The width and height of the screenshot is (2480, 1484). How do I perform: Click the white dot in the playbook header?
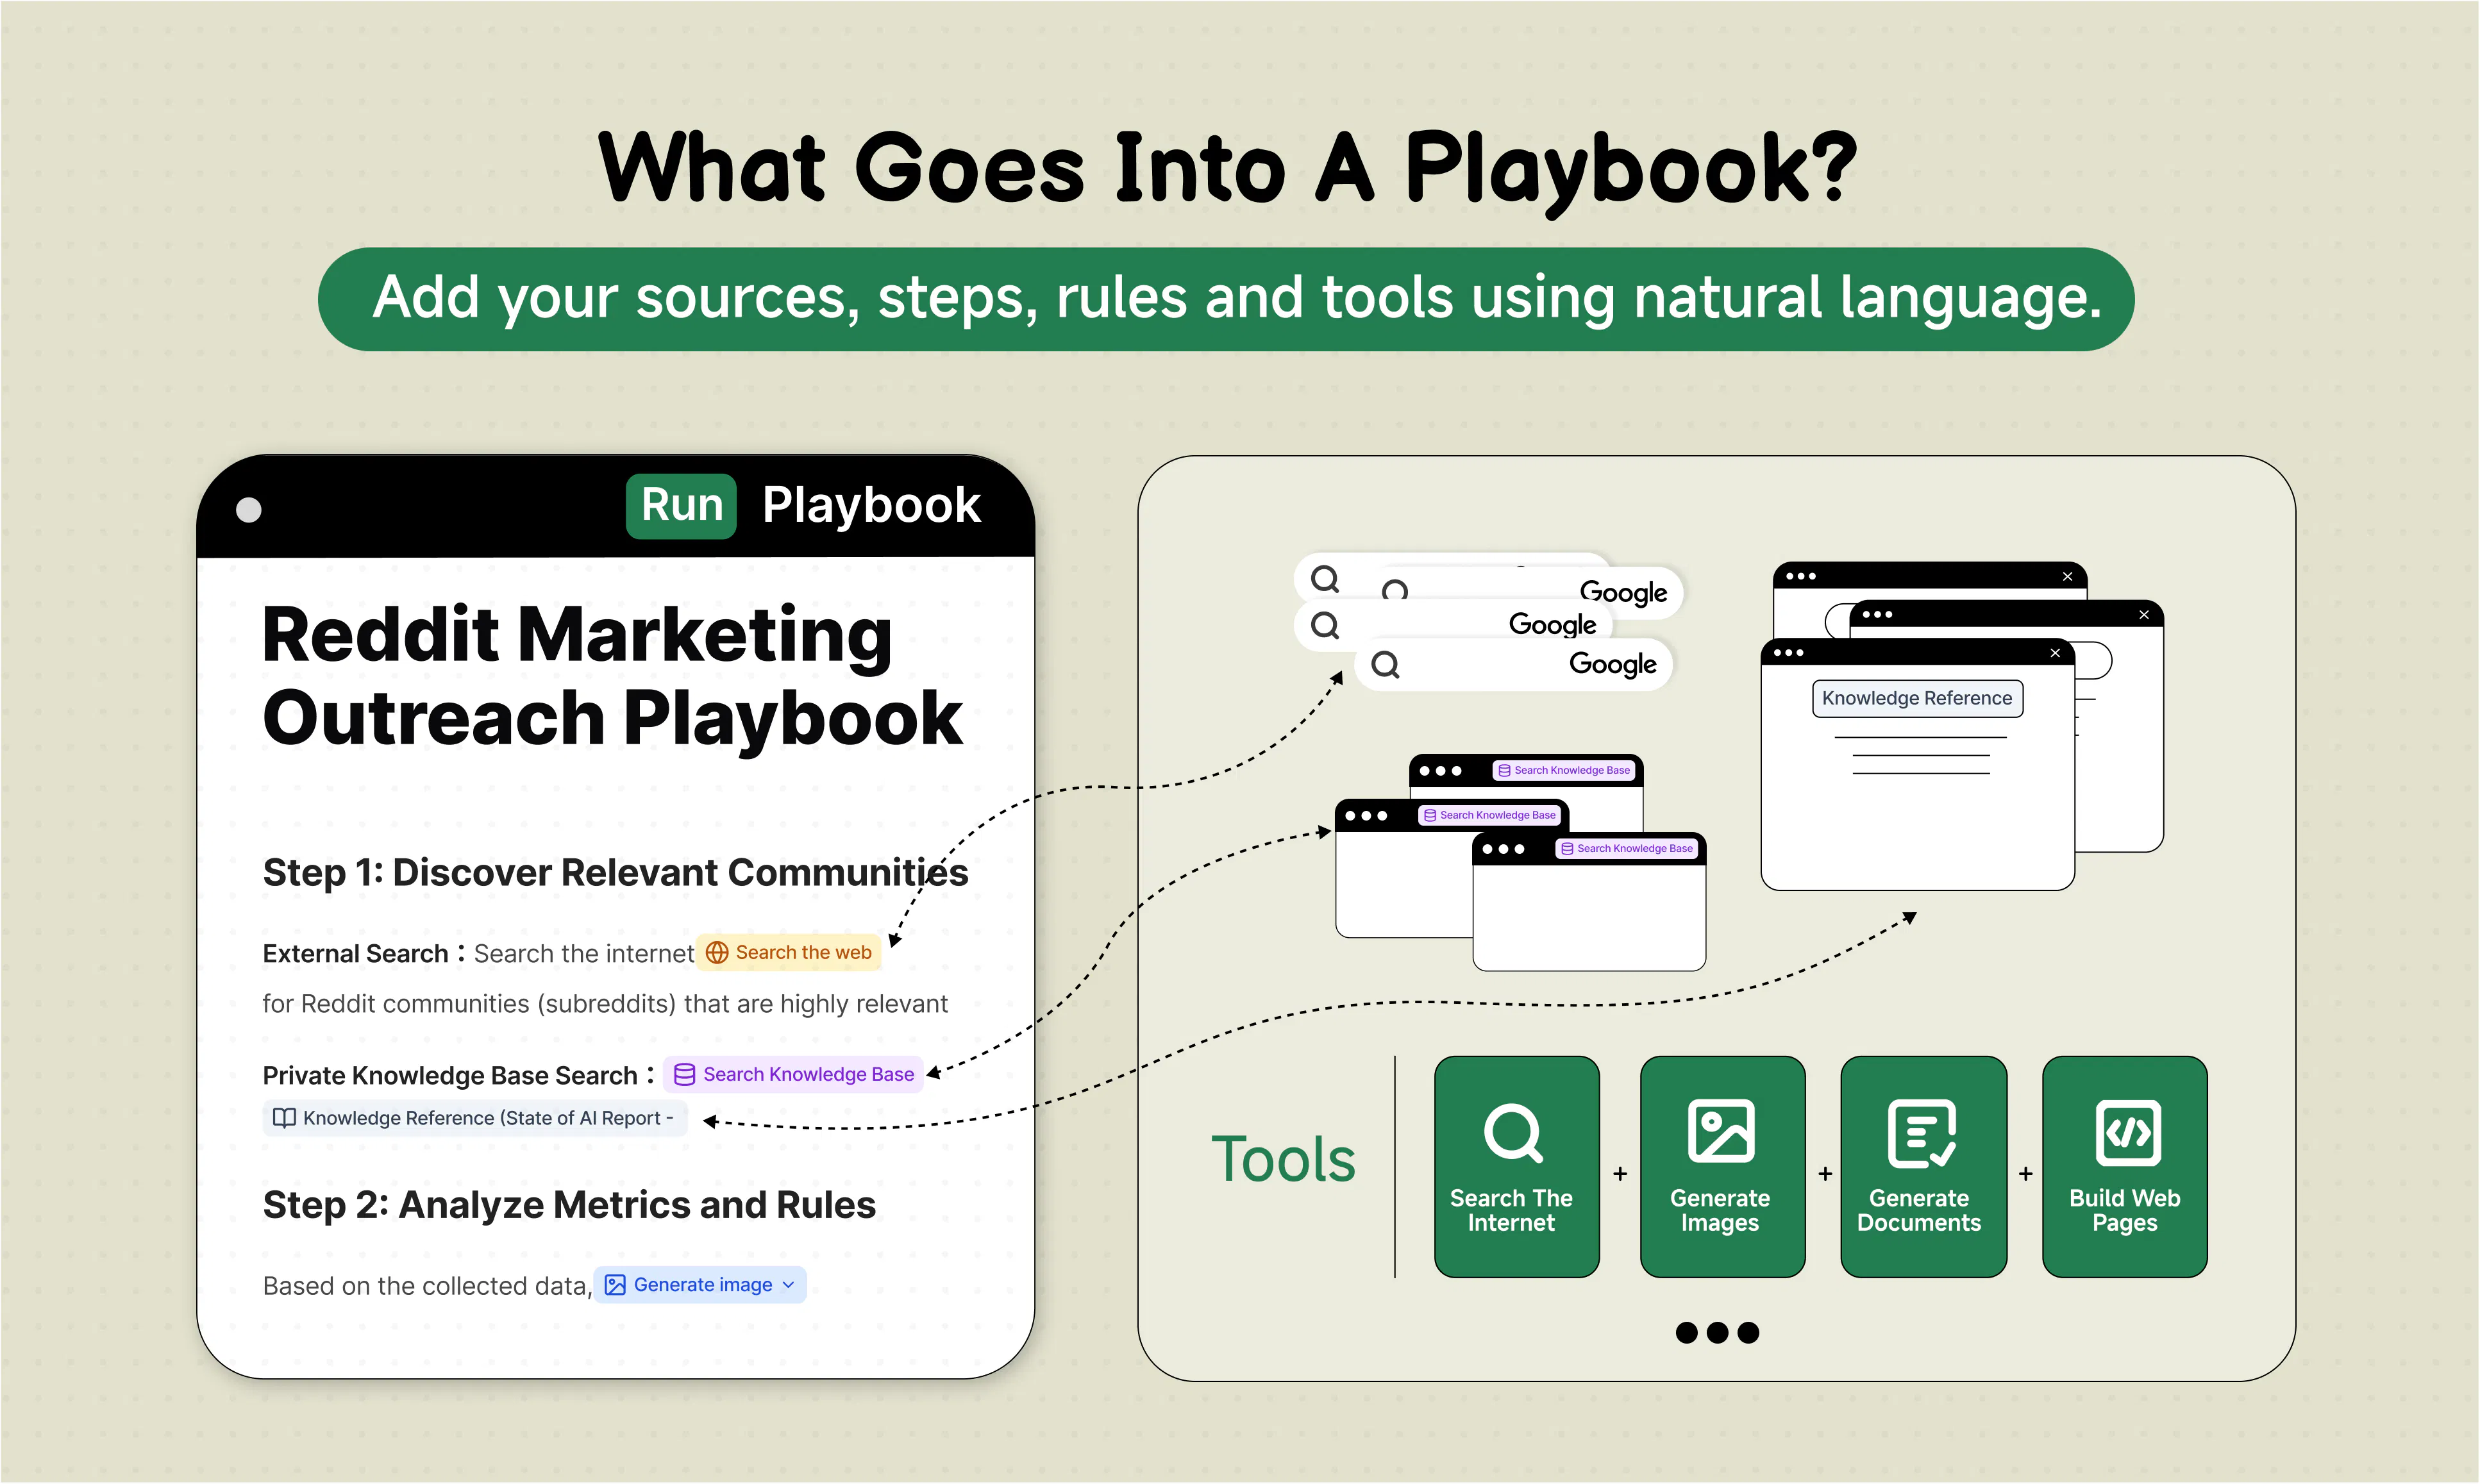248,510
